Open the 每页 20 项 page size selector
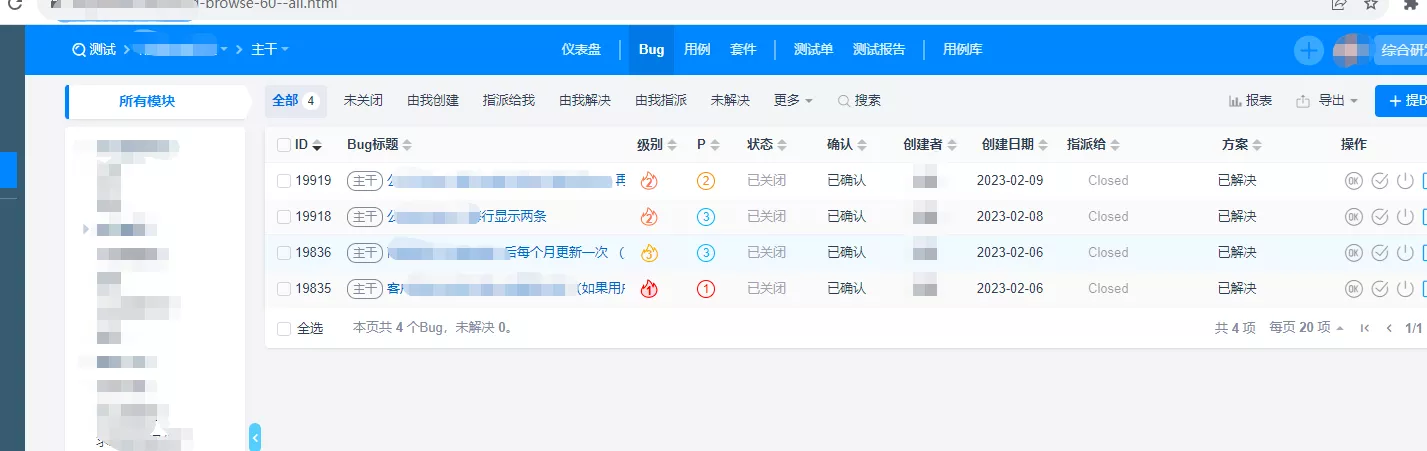Screen dimensions: 1427x451 [x=1306, y=328]
